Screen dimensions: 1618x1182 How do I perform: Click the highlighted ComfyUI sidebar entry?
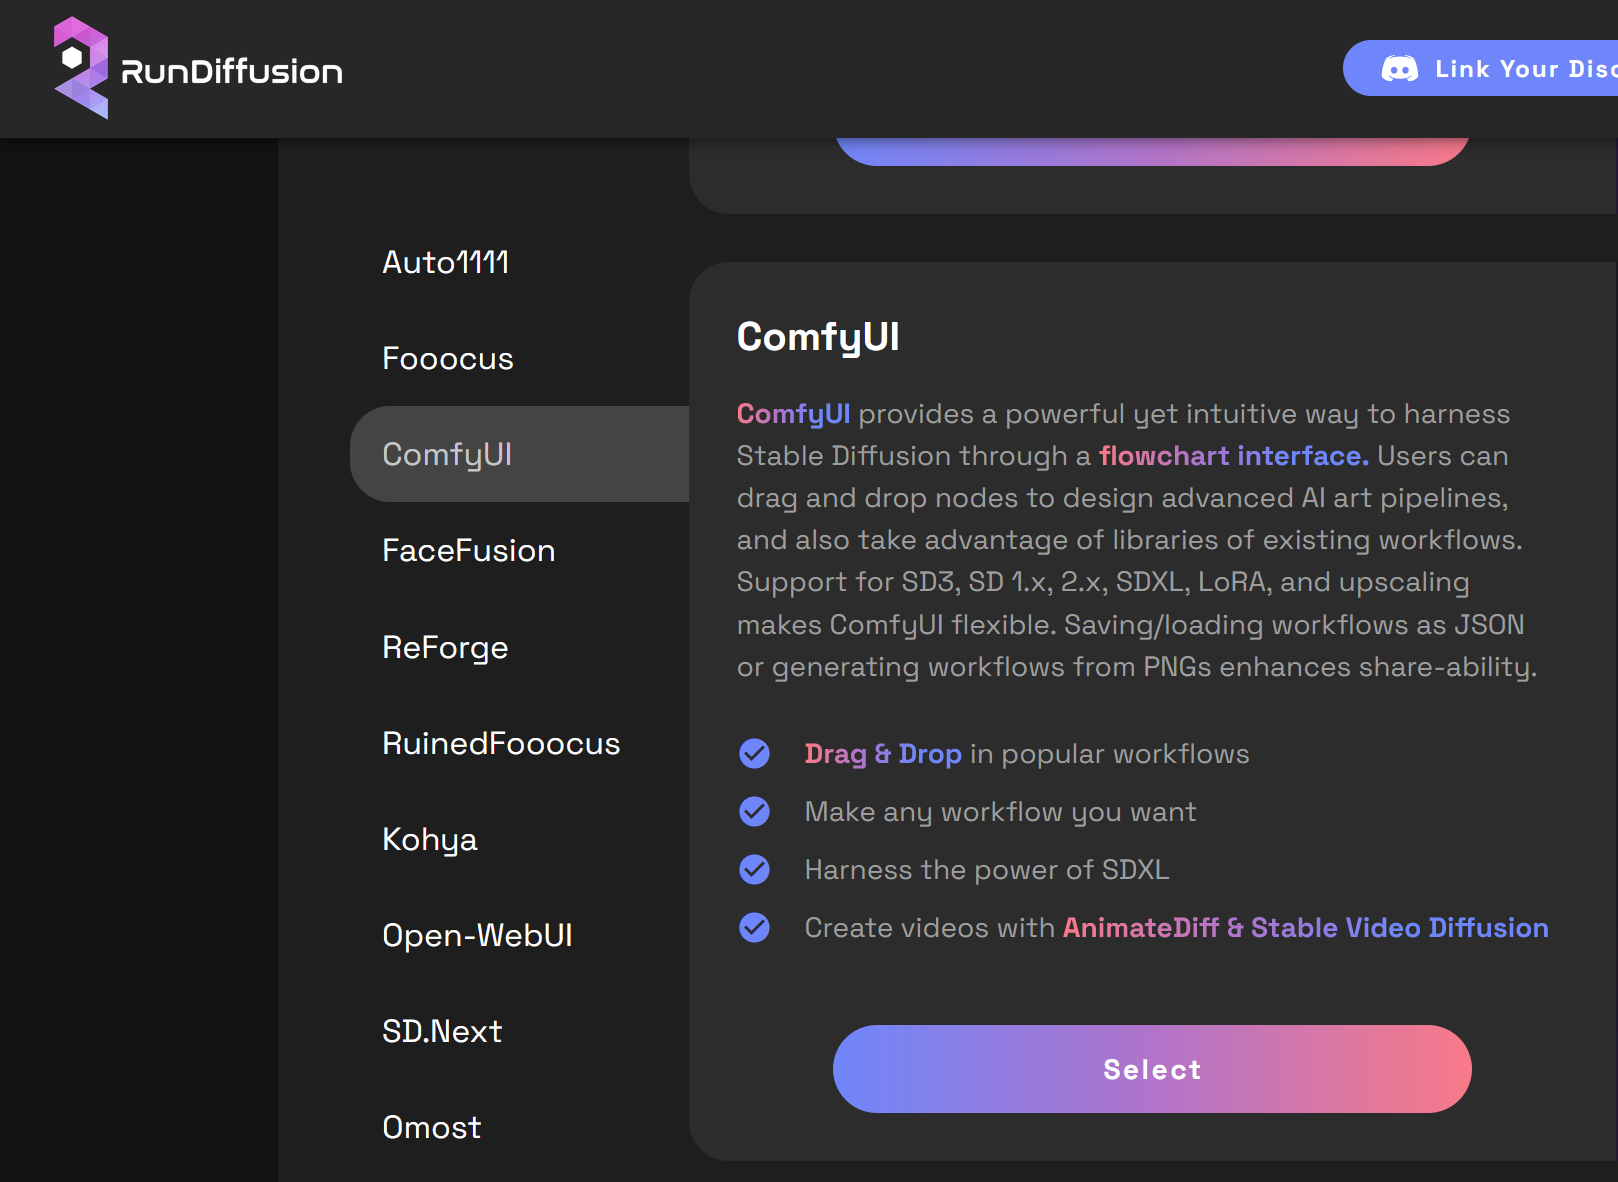[x=446, y=454]
